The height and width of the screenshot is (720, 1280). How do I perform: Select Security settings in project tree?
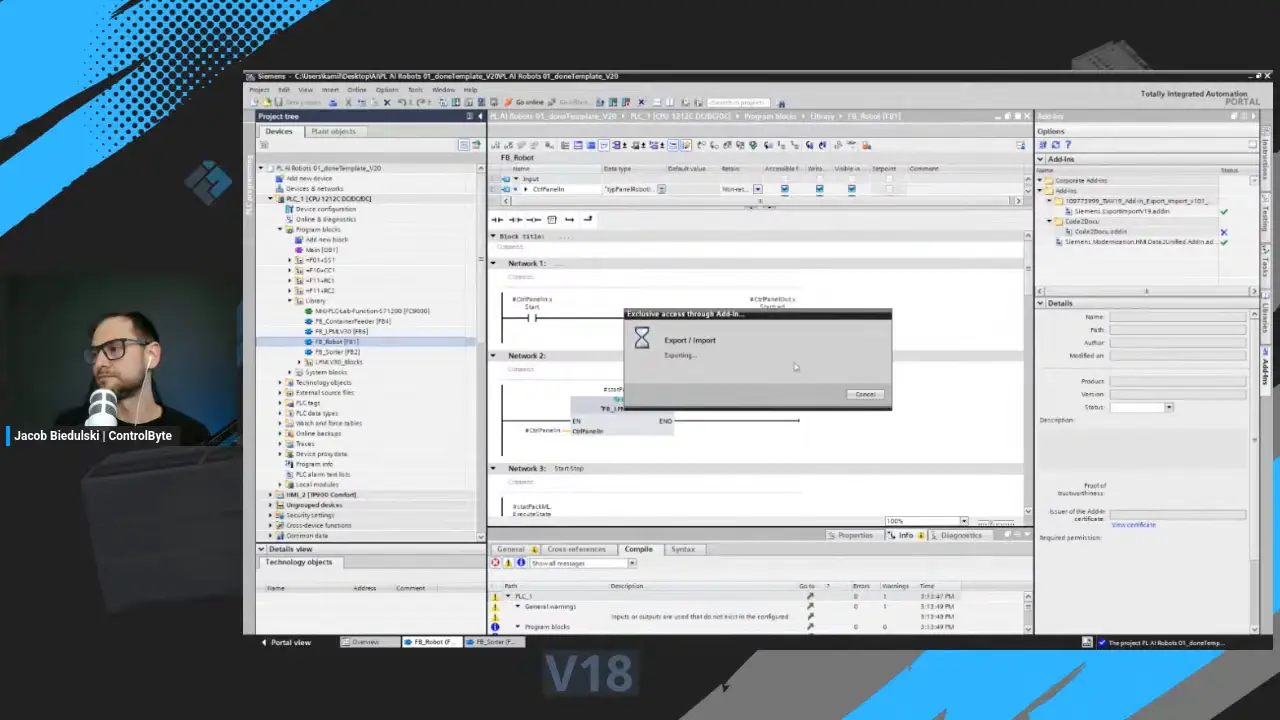310,515
